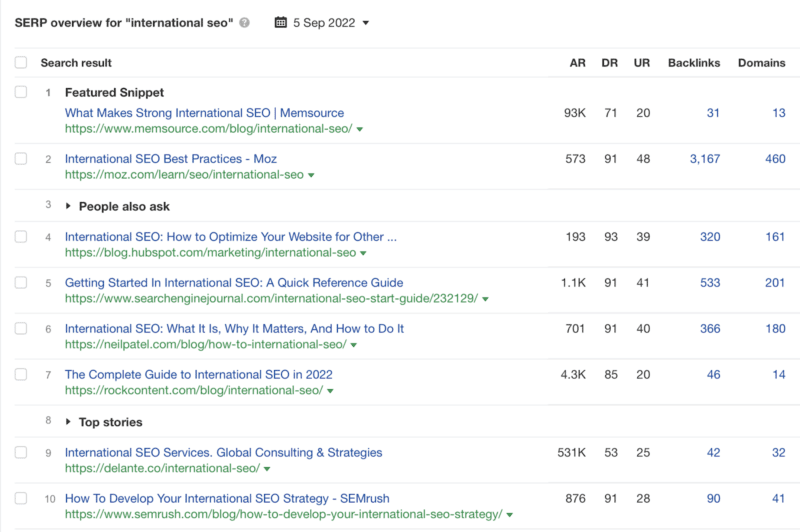Viewport: 800px width, 532px height.
Task: Open the 180 domains count for Neil Patel
Action: tap(775, 328)
